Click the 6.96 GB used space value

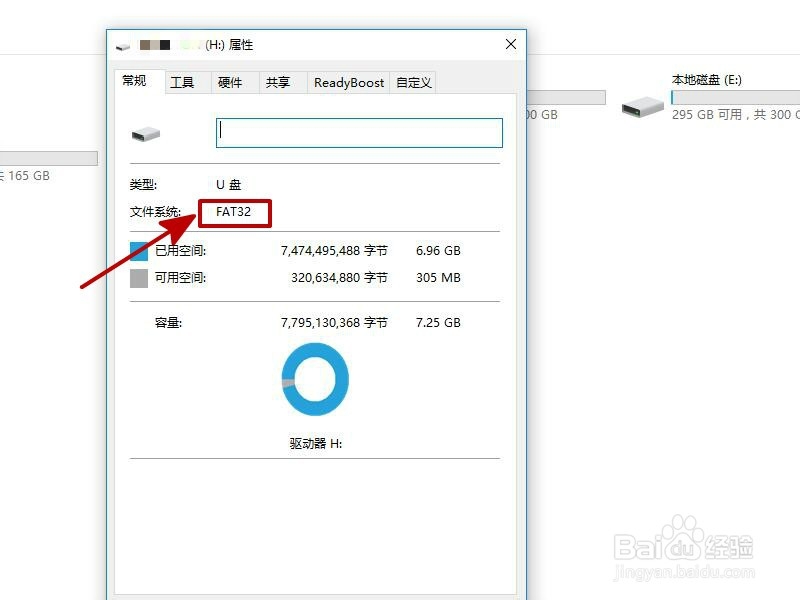(437, 250)
